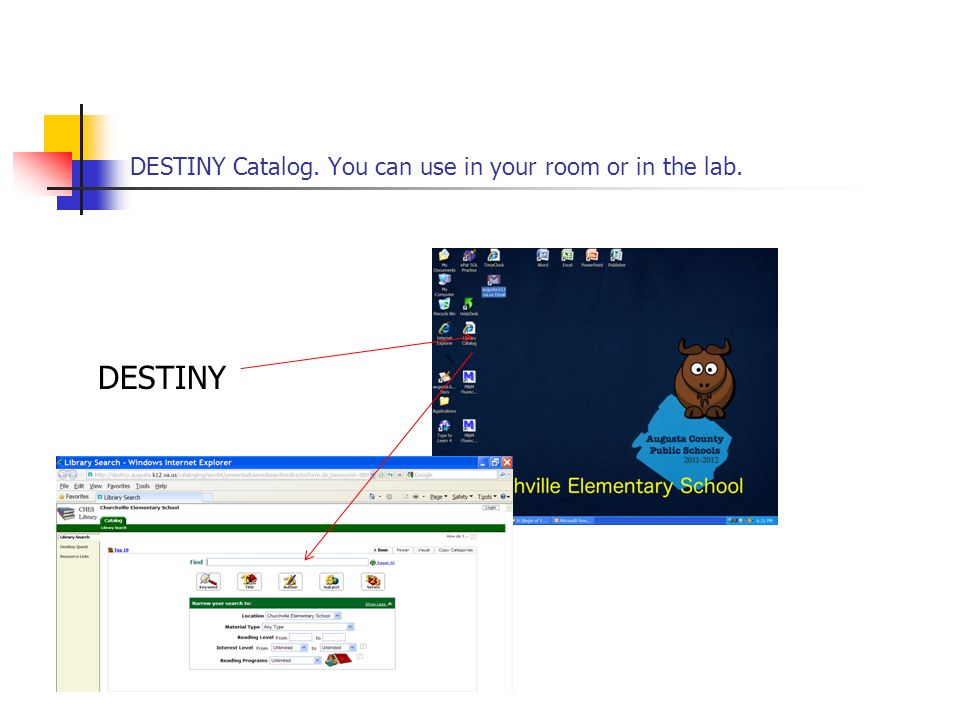Open the Material Type dropdown
Screen dimensions: 960x720
pos(309,626)
